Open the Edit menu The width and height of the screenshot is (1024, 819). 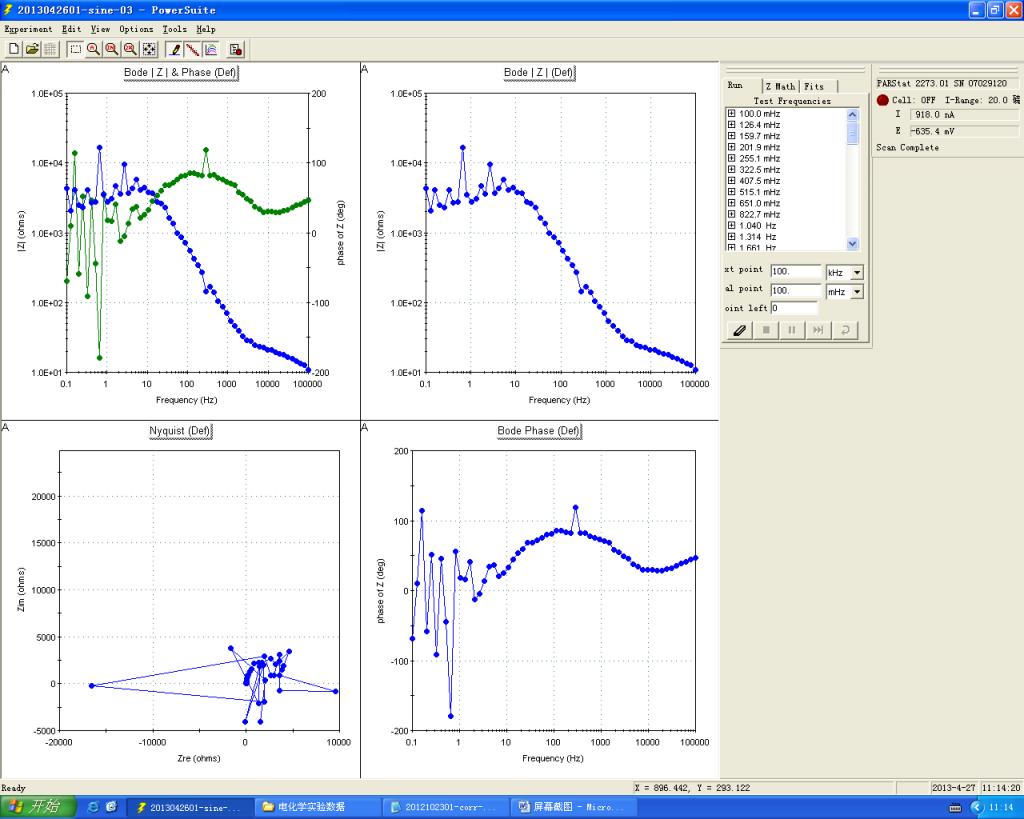pyautogui.click(x=71, y=29)
